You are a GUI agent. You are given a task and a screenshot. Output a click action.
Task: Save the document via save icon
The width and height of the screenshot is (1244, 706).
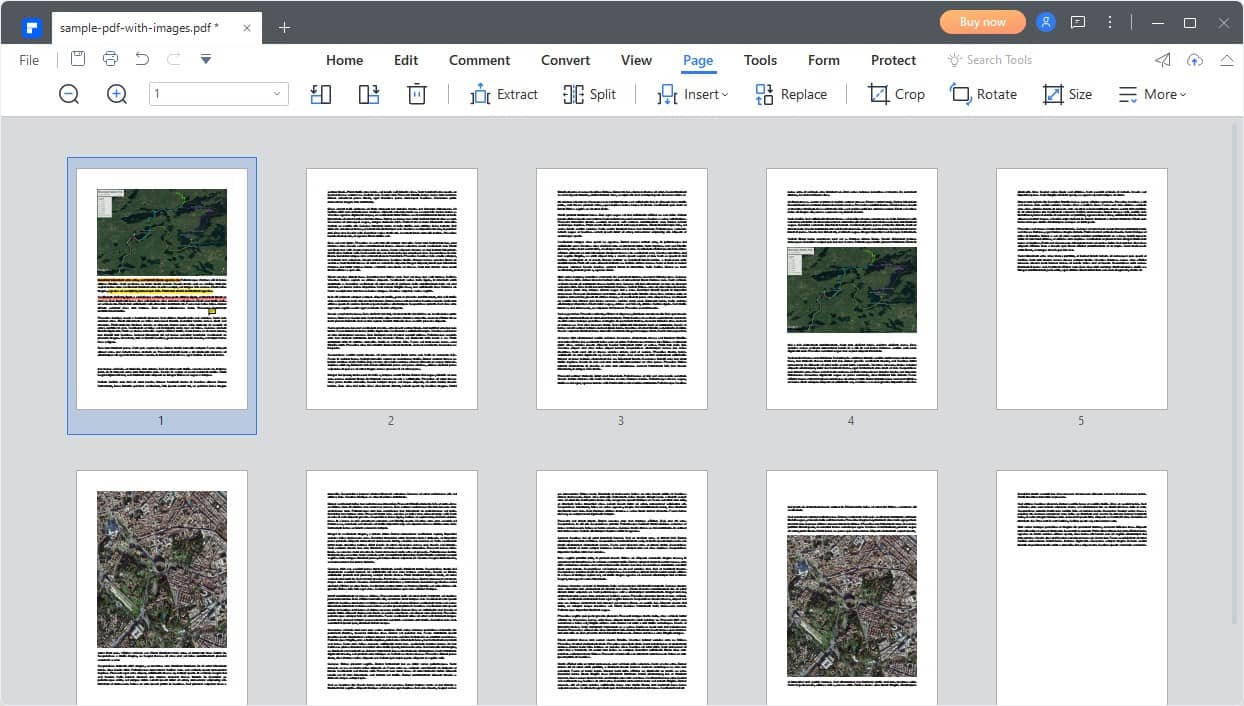point(78,59)
